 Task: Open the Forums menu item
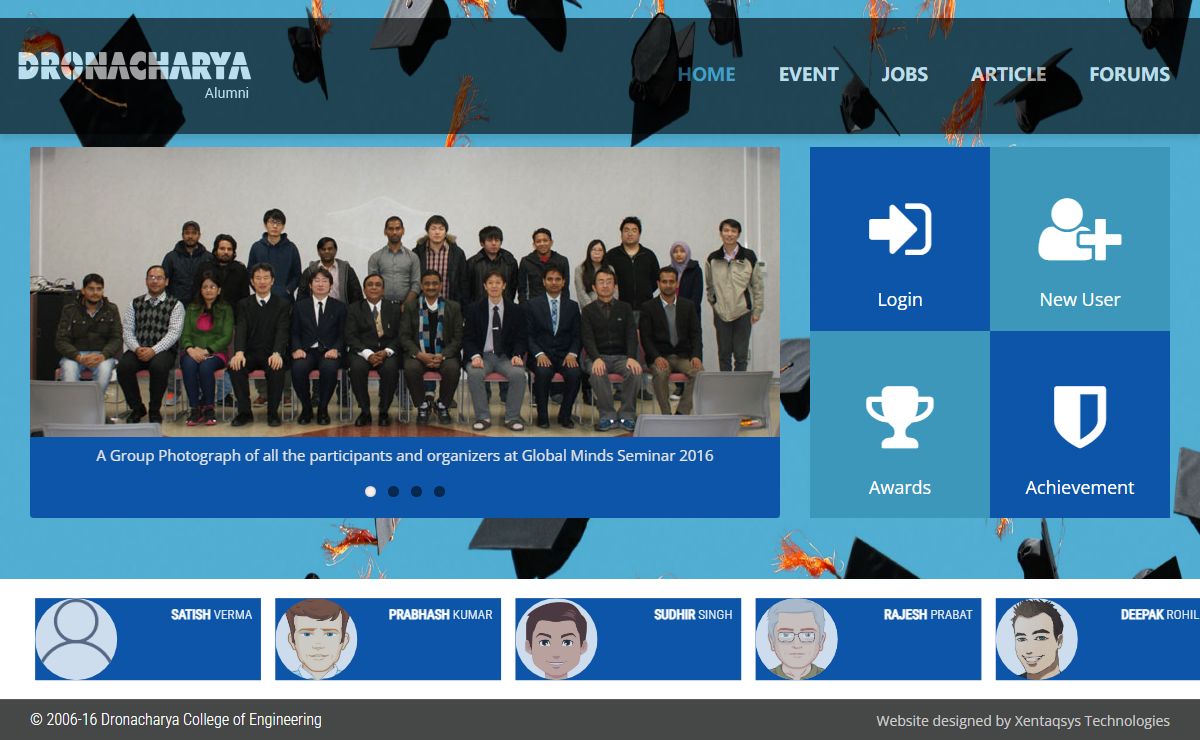coord(1129,74)
